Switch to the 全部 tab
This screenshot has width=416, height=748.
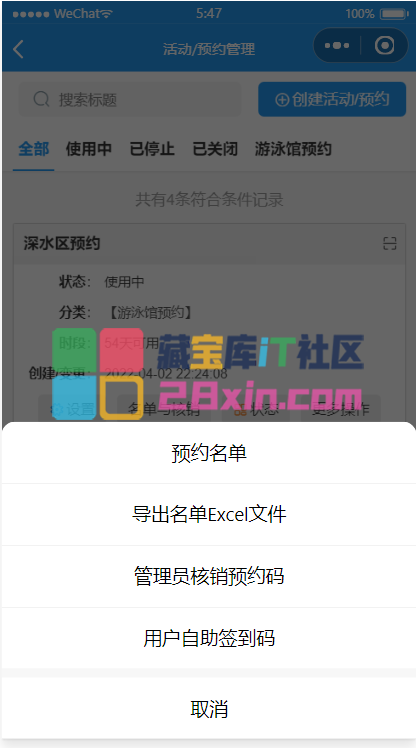coord(33,149)
